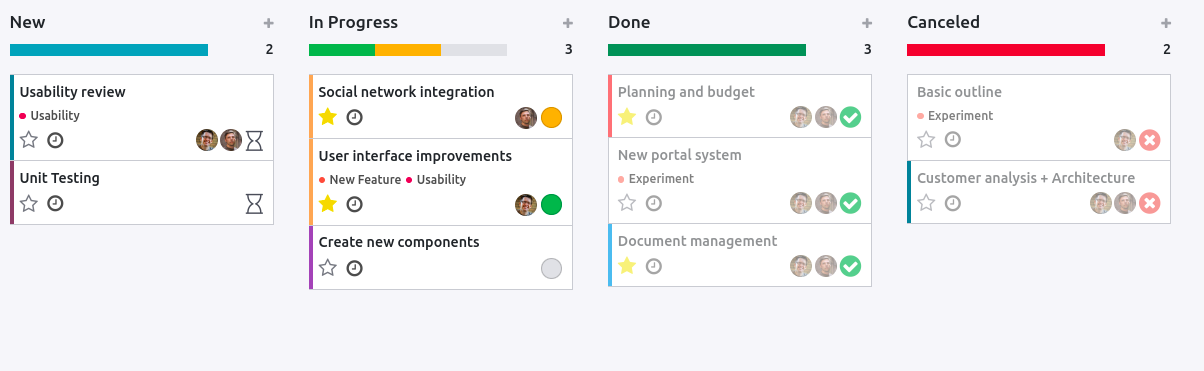Star the Usability review task
The image size is (1204, 371).
29,140
